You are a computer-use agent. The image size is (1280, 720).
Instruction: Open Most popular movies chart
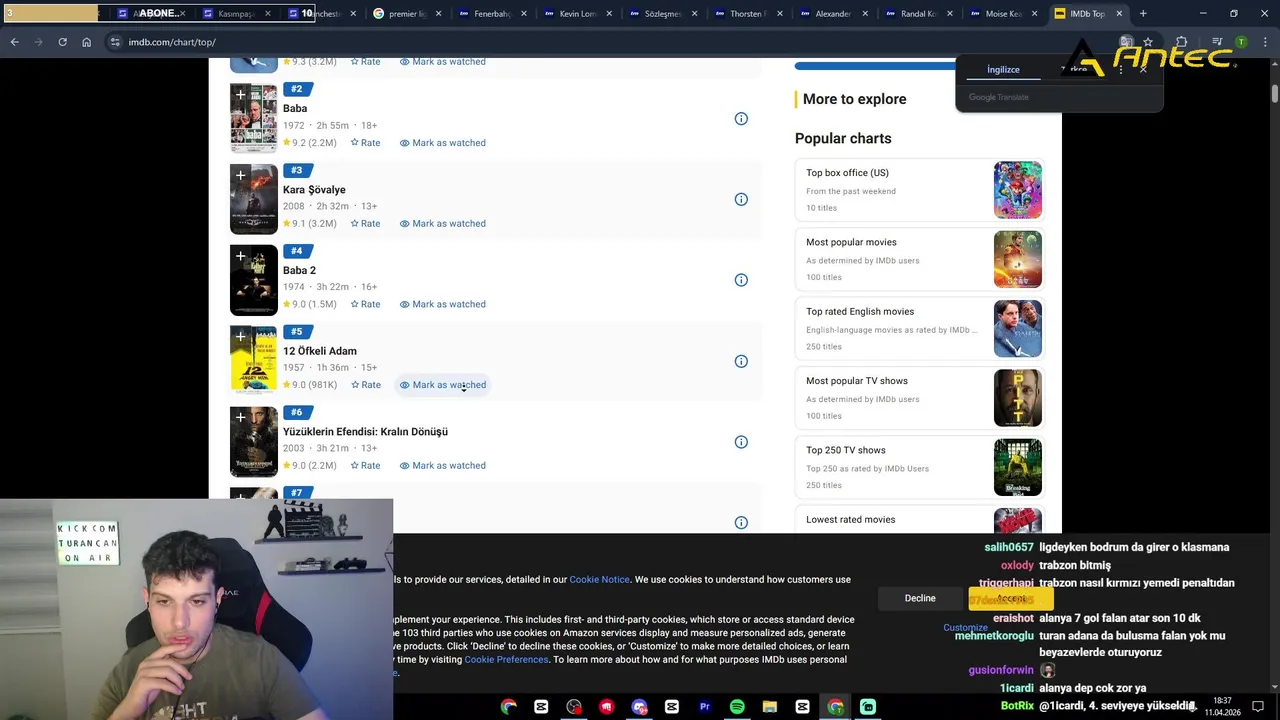pyautogui.click(x=919, y=259)
